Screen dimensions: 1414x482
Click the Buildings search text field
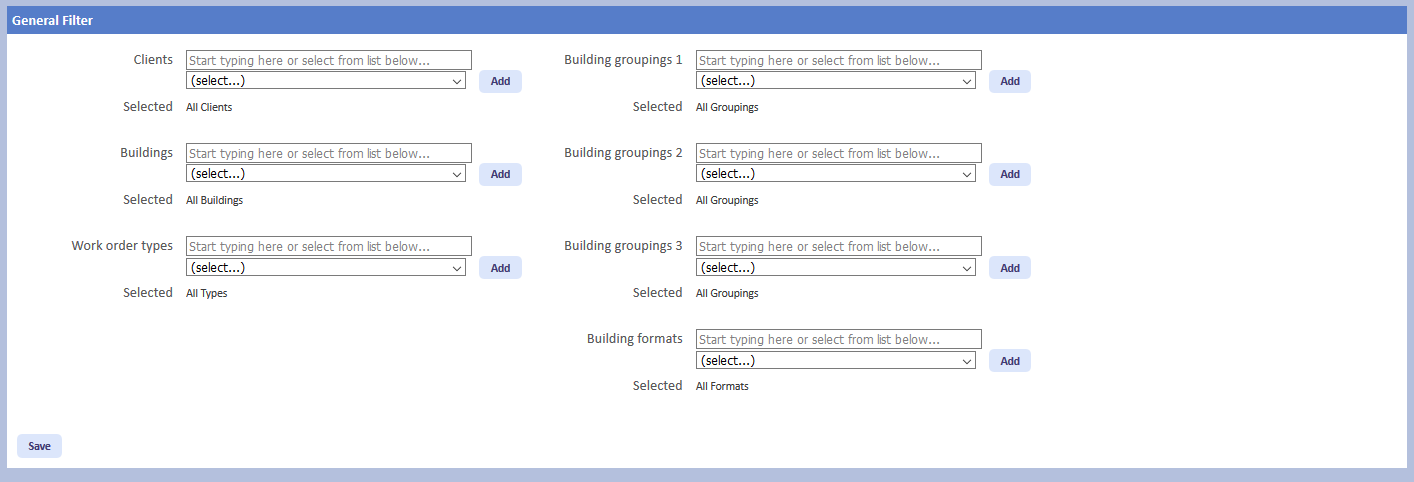328,153
